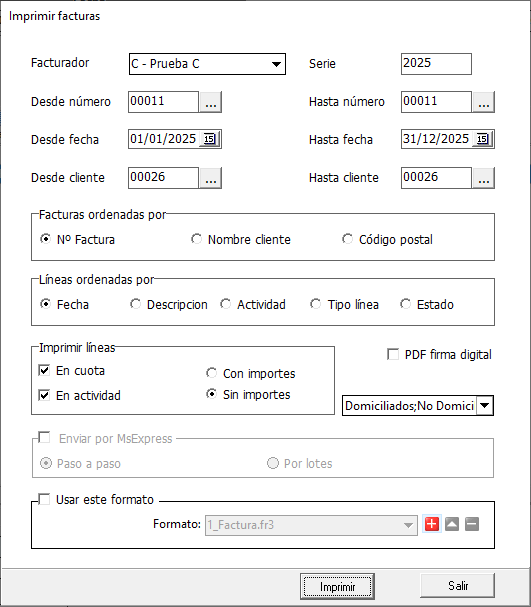Sort invoices by Nombre cliente
This screenshot has height=607, width=531.
point(197,239)
